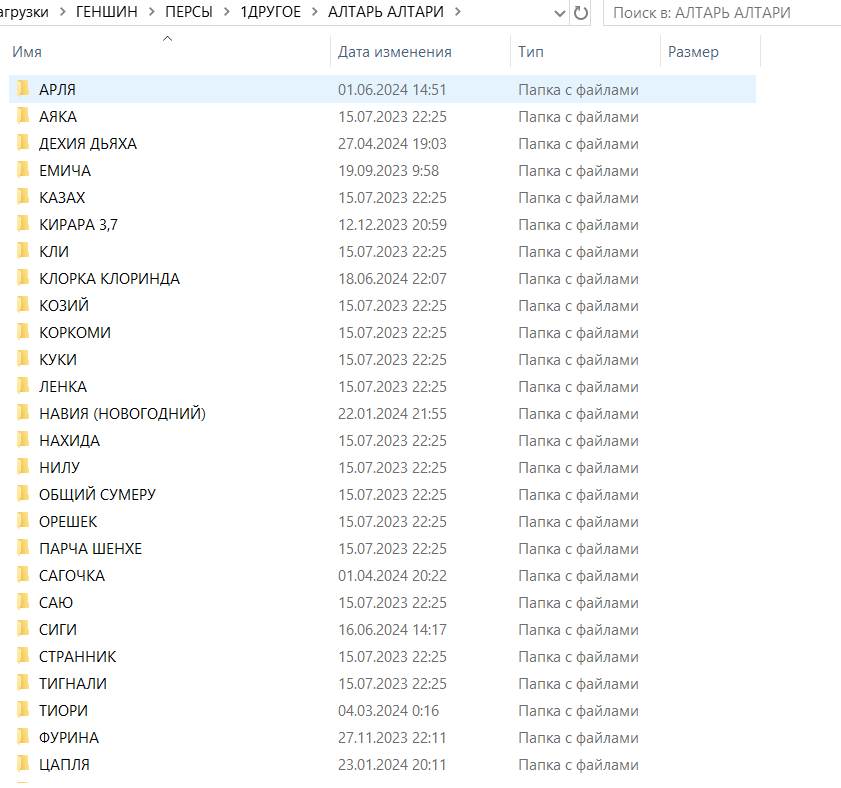Click the folder icon beside ЕМИЧА
The width and height of the screenshot is (841, 788).
click(23, 170)
